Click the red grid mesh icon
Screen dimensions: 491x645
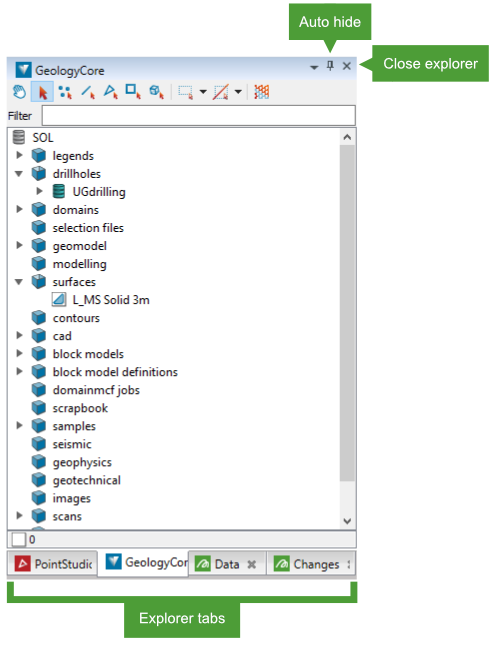(262, 91)
